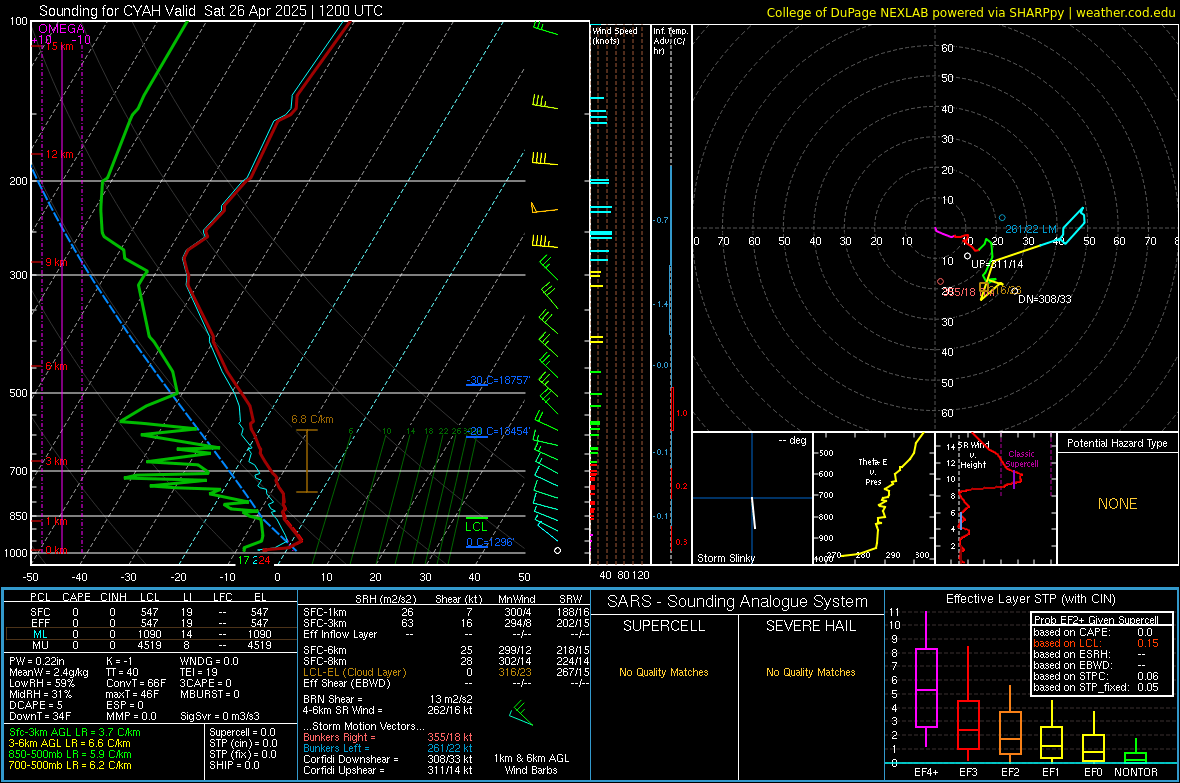Image resolution: width=1180 pixels, height=783 pixels.
Task: Click the 9 km height marker
Action: (56, 263)
